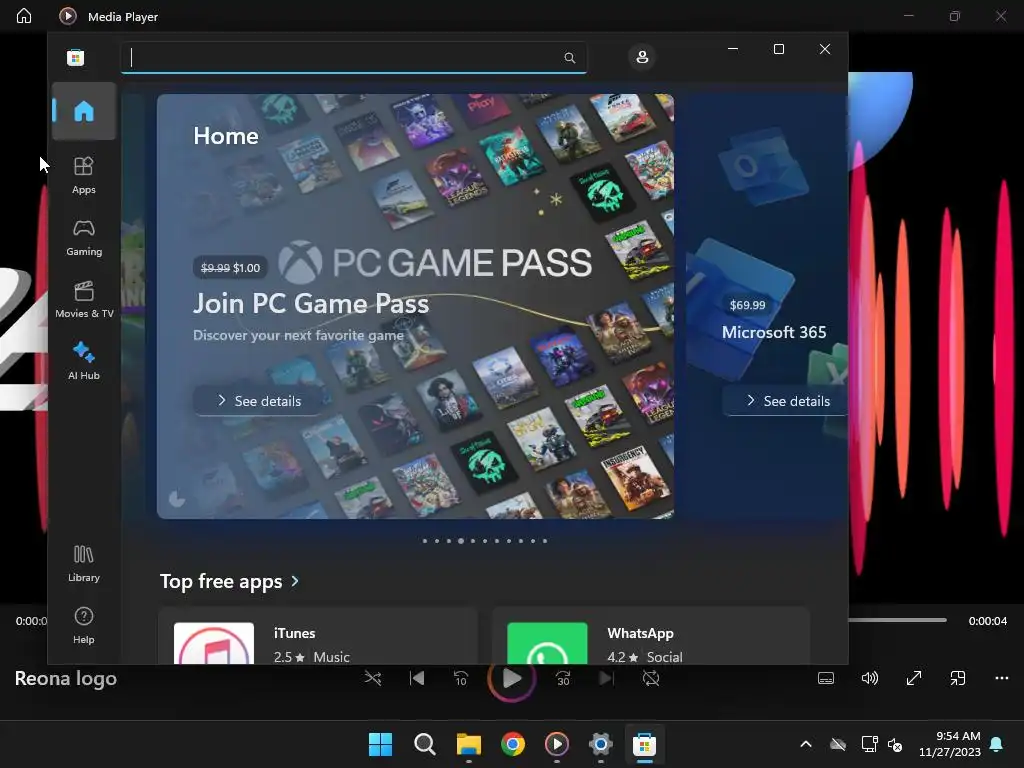See details for PC Game Pass
Image resolution: width=1024 pixels, height=768 pixels.
(259, 401)
